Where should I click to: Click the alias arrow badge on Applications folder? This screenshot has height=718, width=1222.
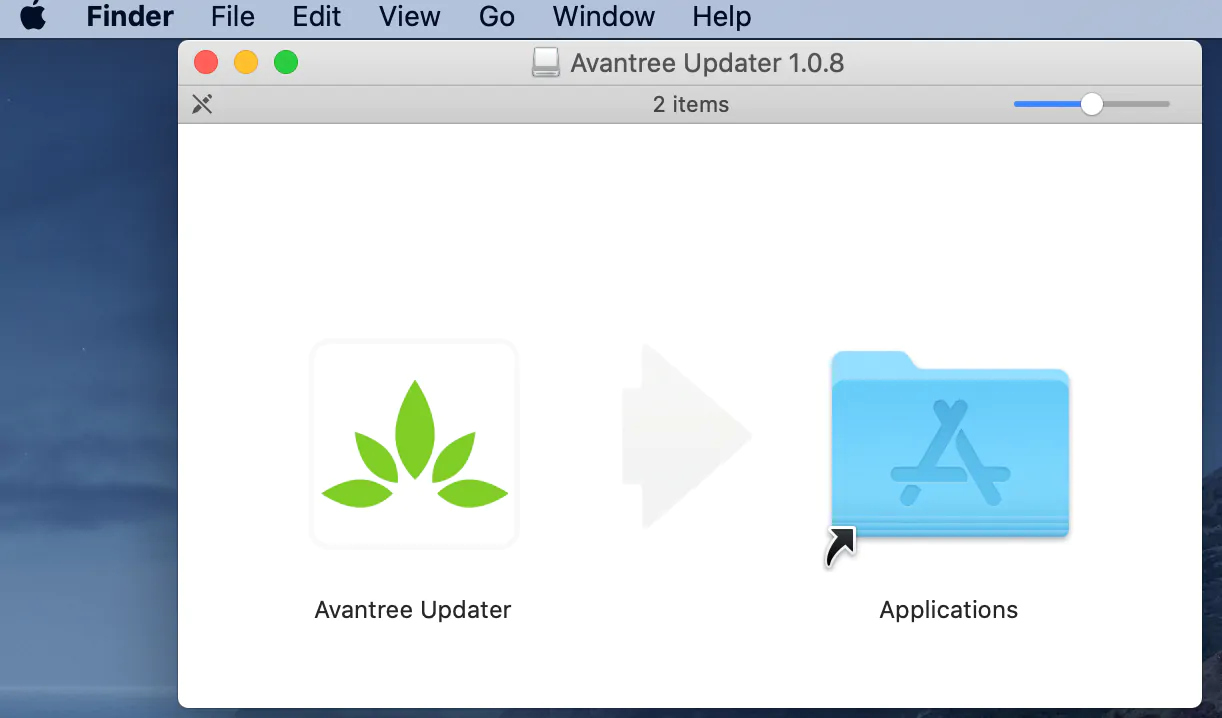[840, 547]
